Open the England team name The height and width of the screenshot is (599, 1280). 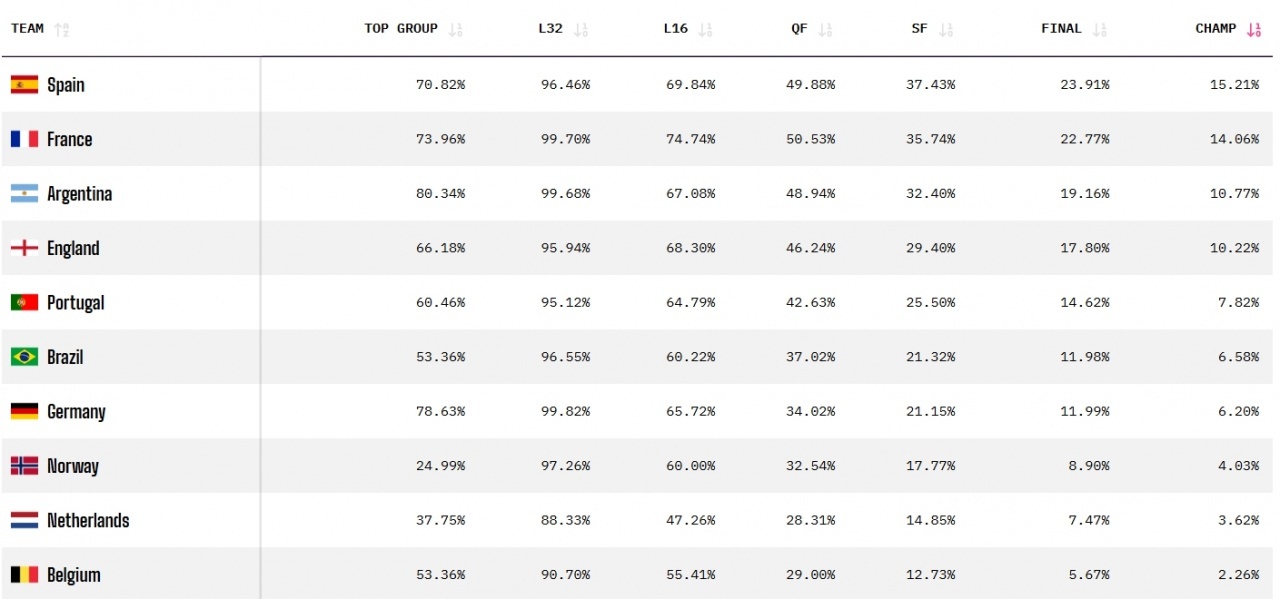73,248
